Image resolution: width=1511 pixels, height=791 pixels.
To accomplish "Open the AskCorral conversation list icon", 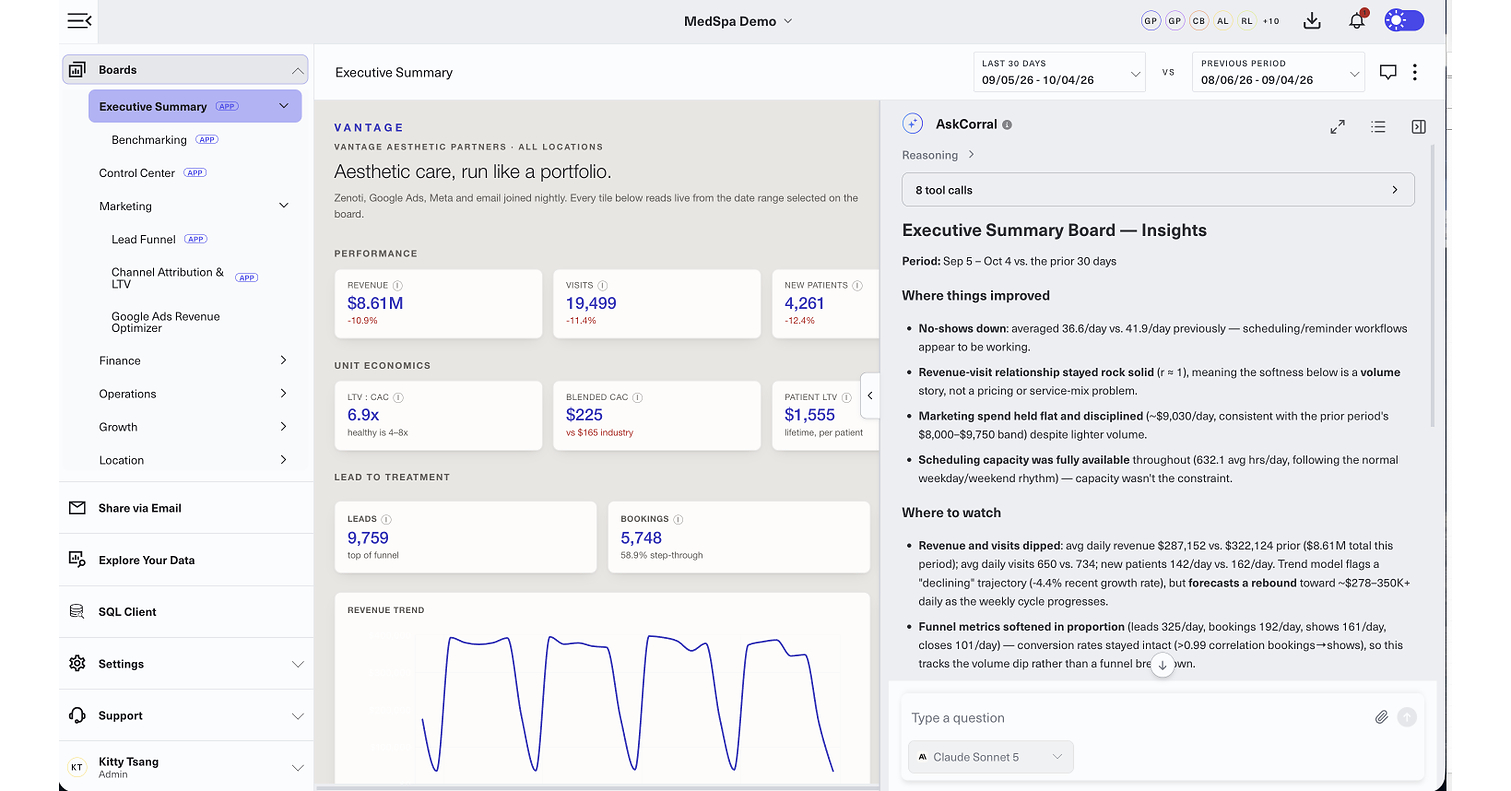I will click(x=1378, y=127).
